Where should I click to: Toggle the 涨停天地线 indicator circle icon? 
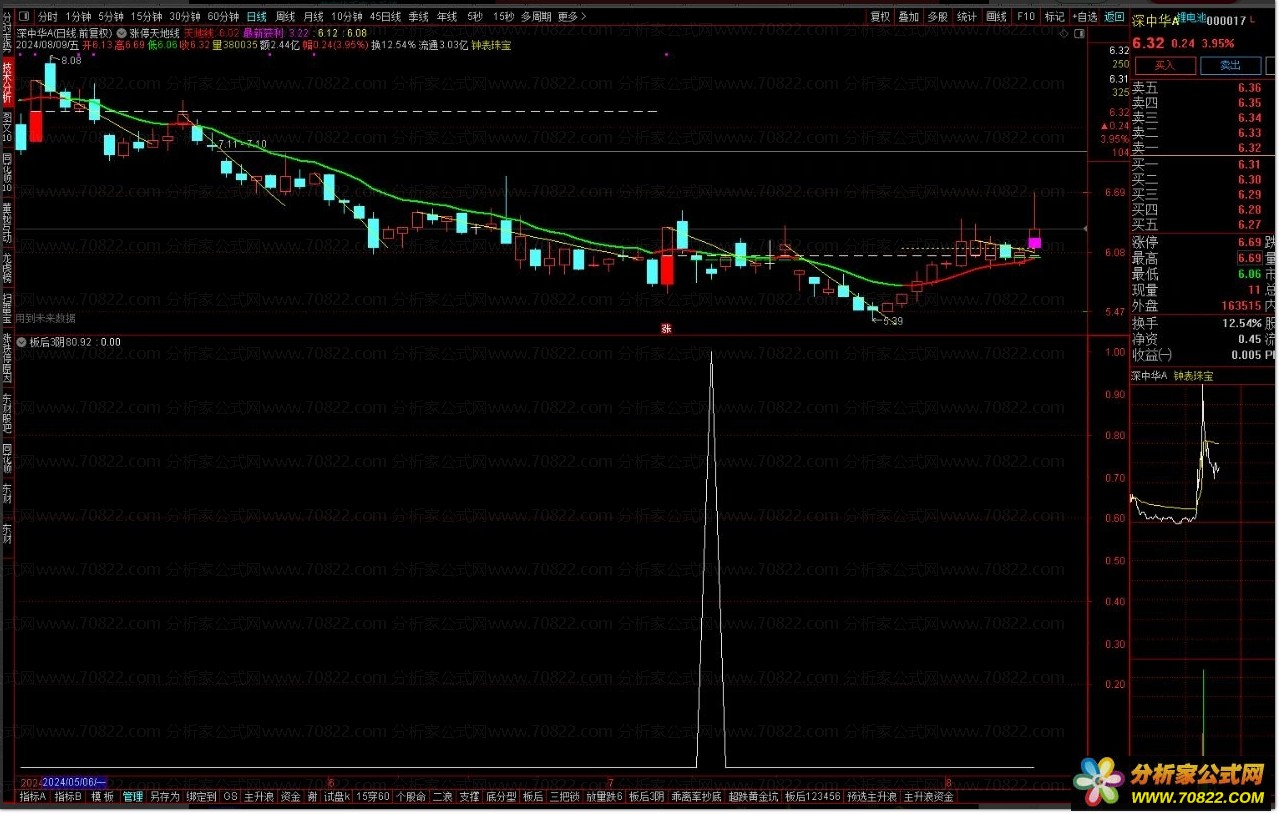(122, 31)
